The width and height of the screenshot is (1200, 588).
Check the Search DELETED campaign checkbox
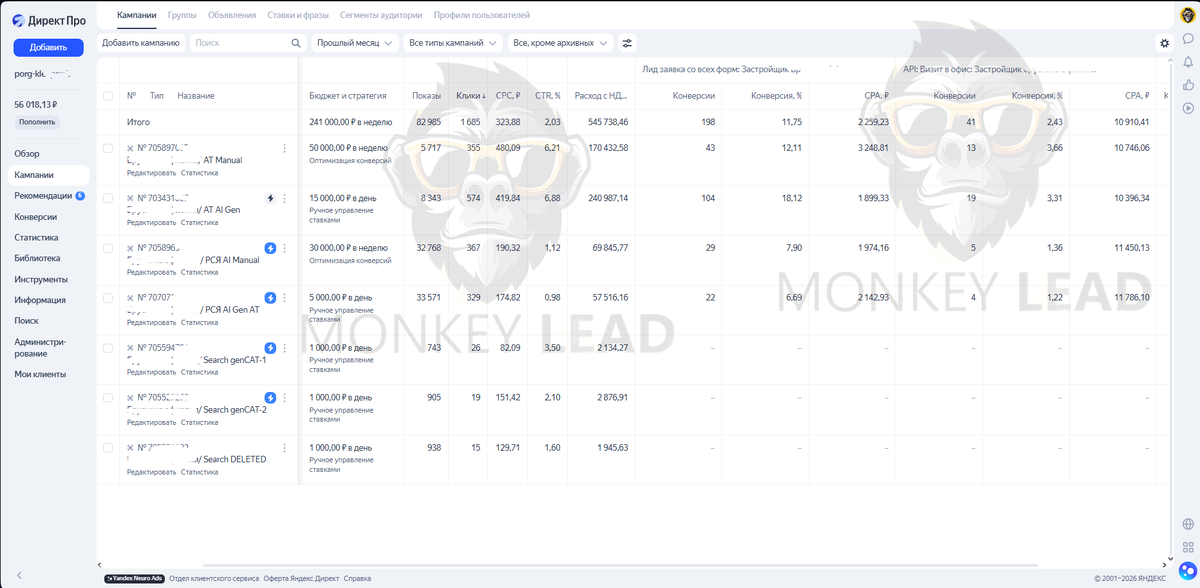(108, 448)
